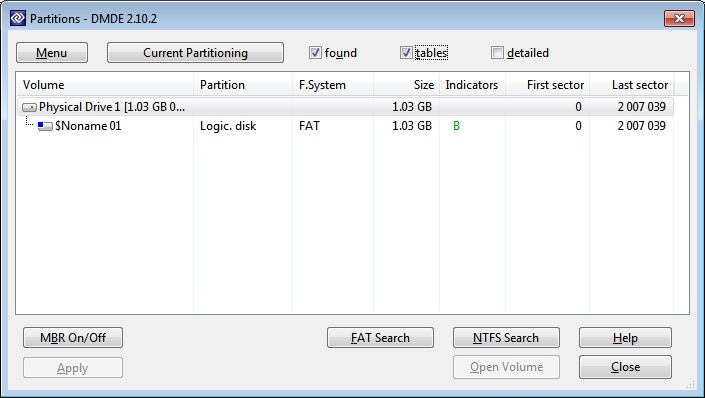
Task: Click the First sector column header
Action: click(547, 85)
